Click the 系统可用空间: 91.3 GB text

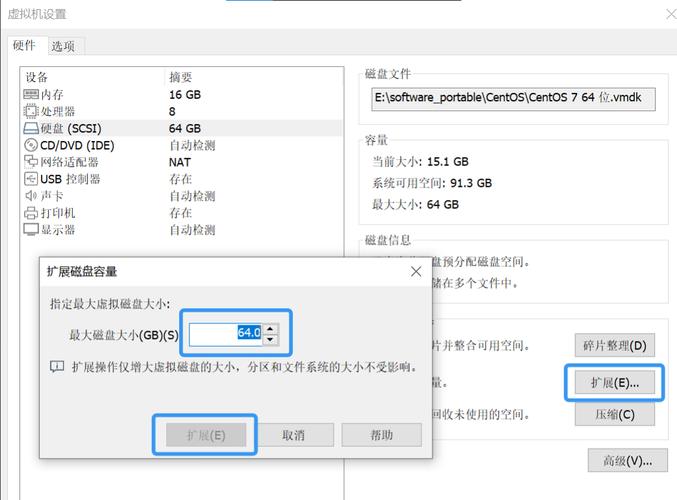(432, 183)
